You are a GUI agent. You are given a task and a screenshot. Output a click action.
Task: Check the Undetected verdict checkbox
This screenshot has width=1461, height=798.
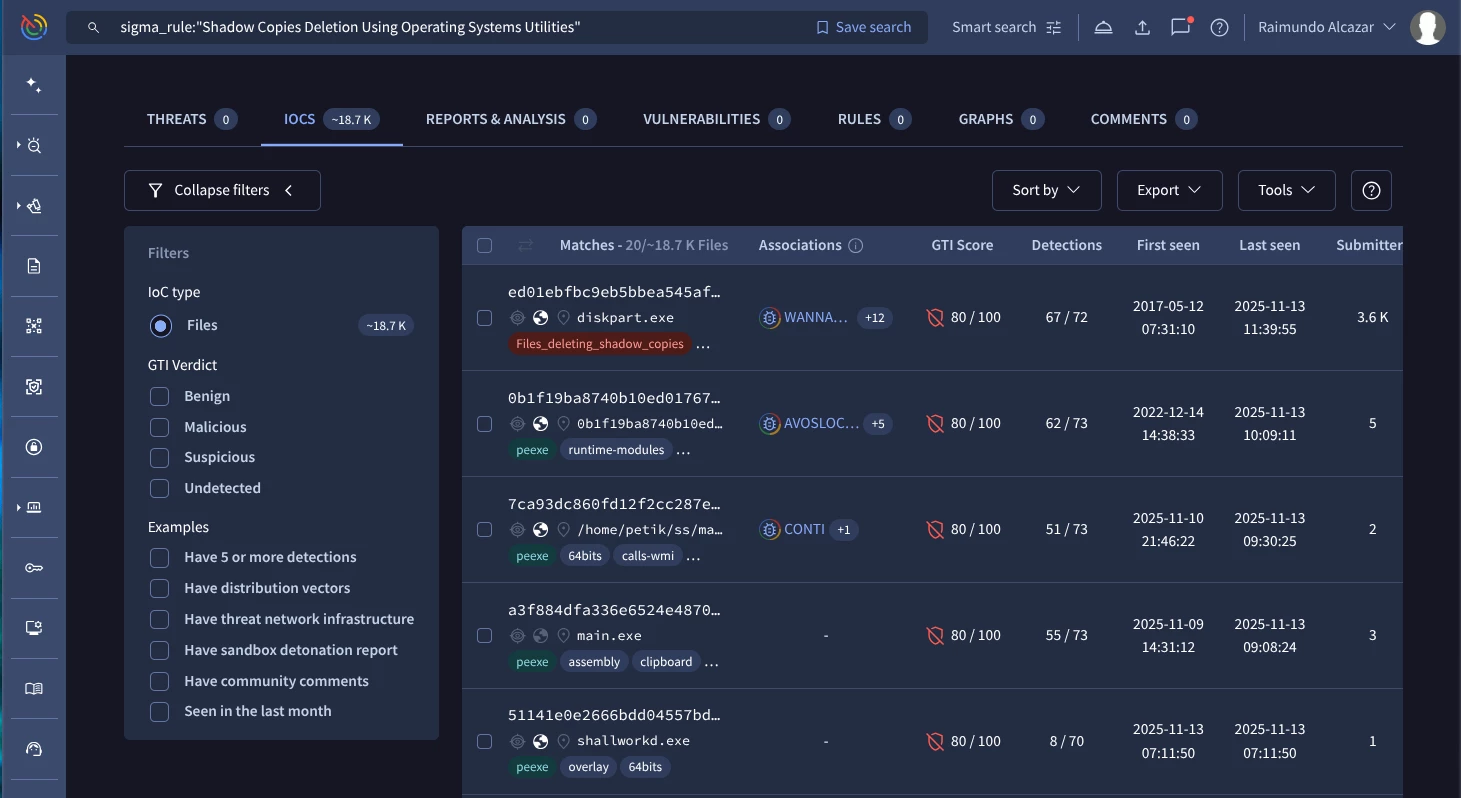tap(159, 488)
